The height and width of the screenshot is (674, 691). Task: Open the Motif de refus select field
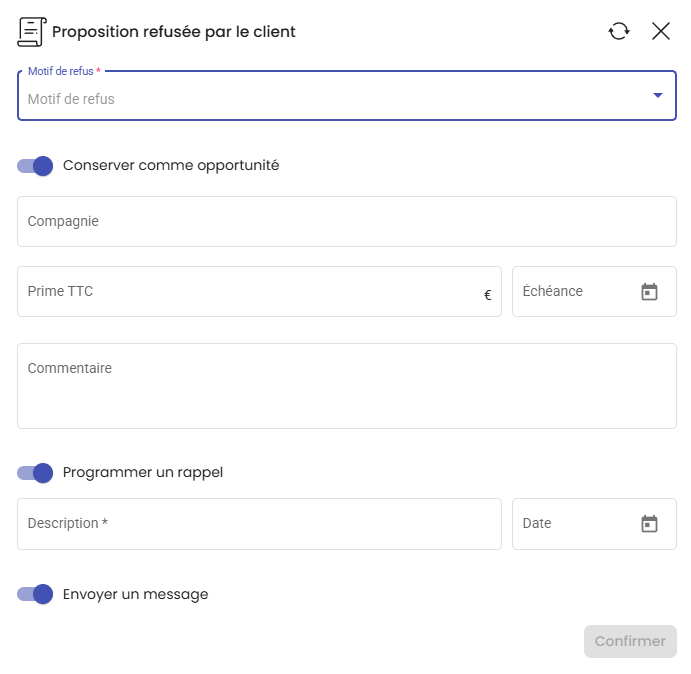point(347,95)
